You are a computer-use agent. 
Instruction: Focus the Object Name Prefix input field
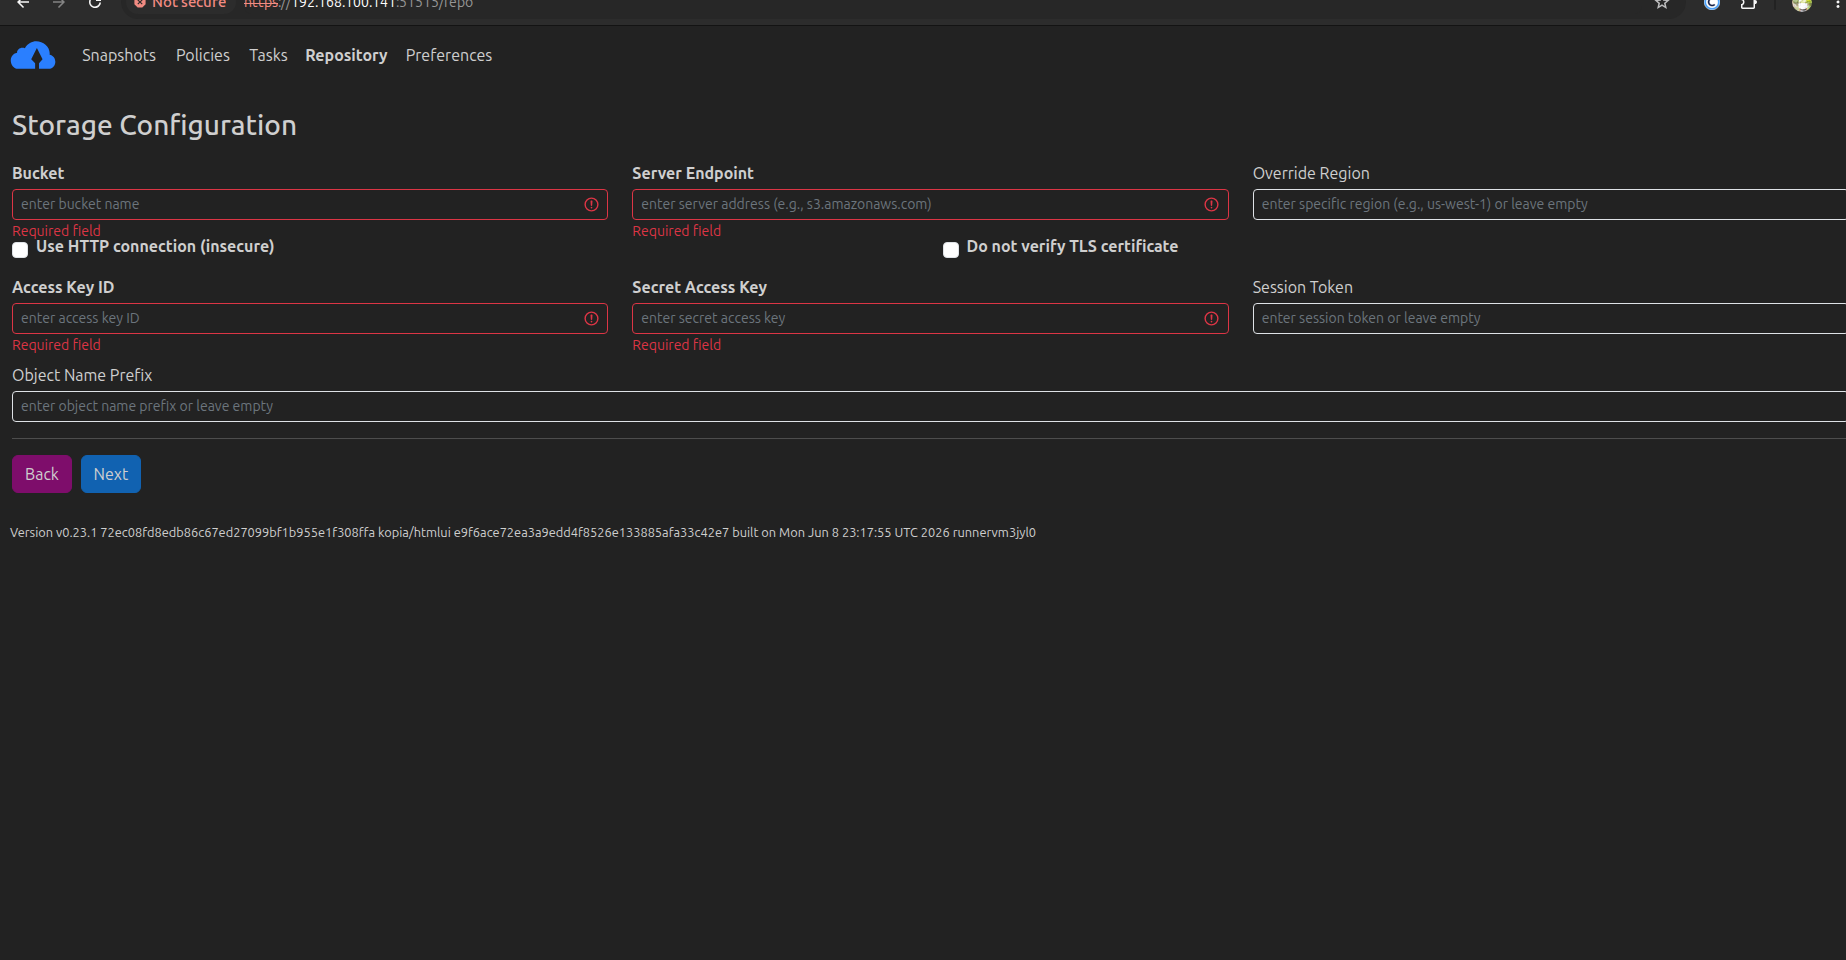(929, 406)
